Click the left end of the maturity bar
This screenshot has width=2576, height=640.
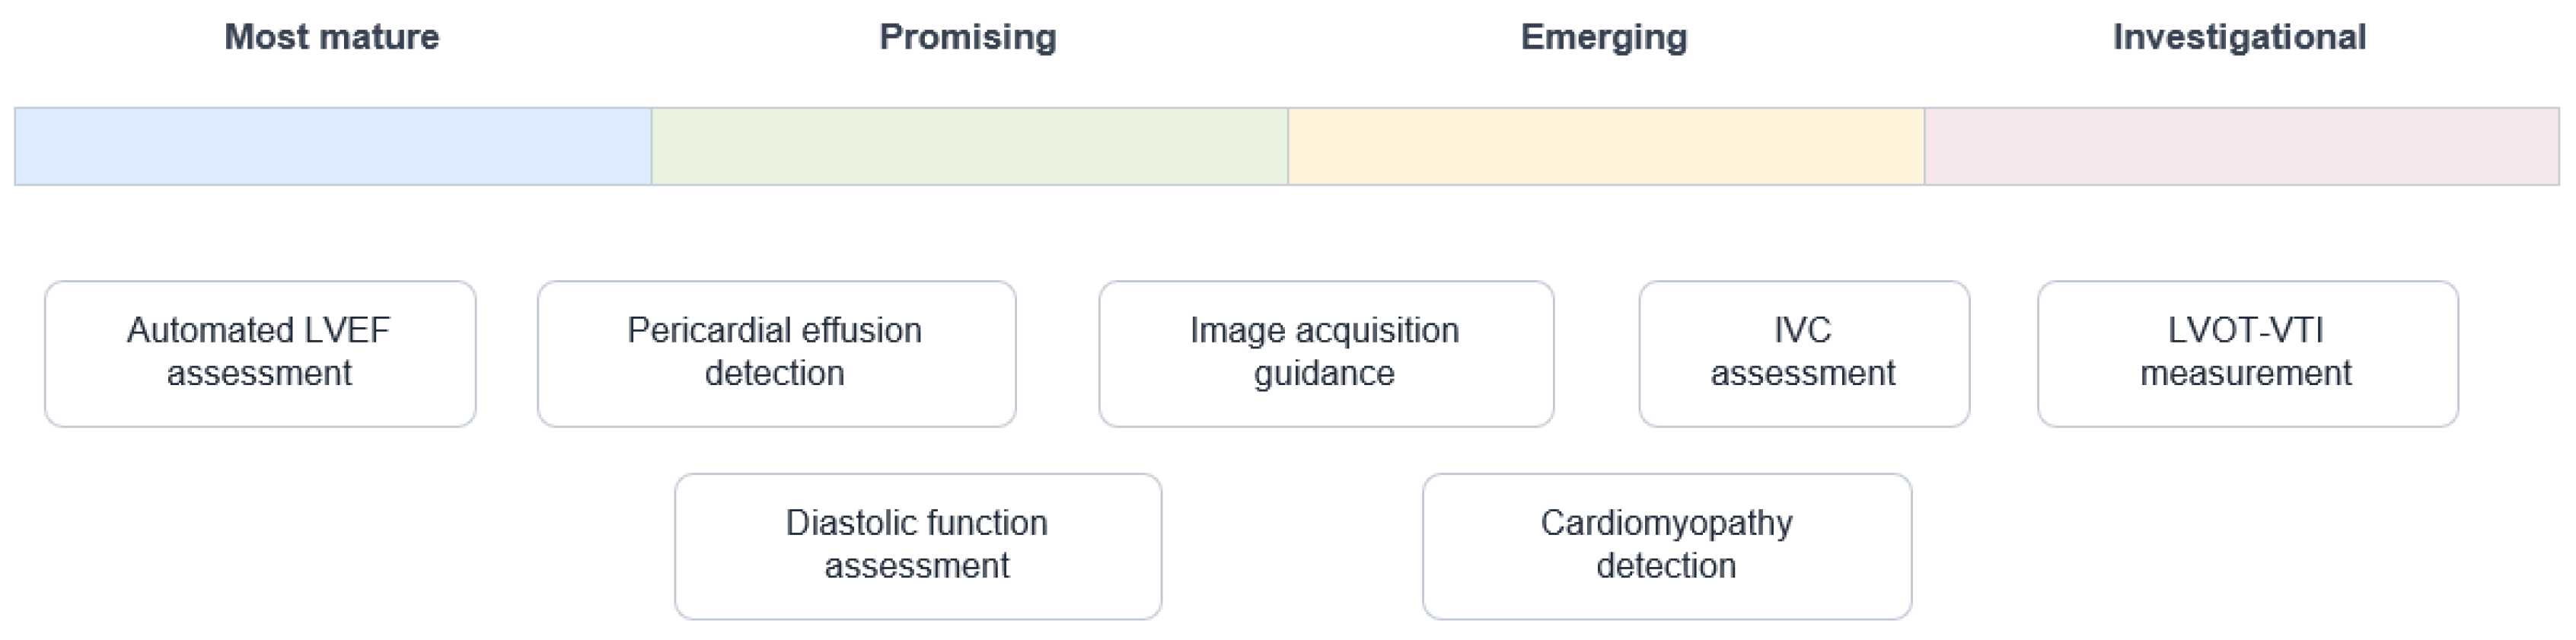tap(17, 146)
